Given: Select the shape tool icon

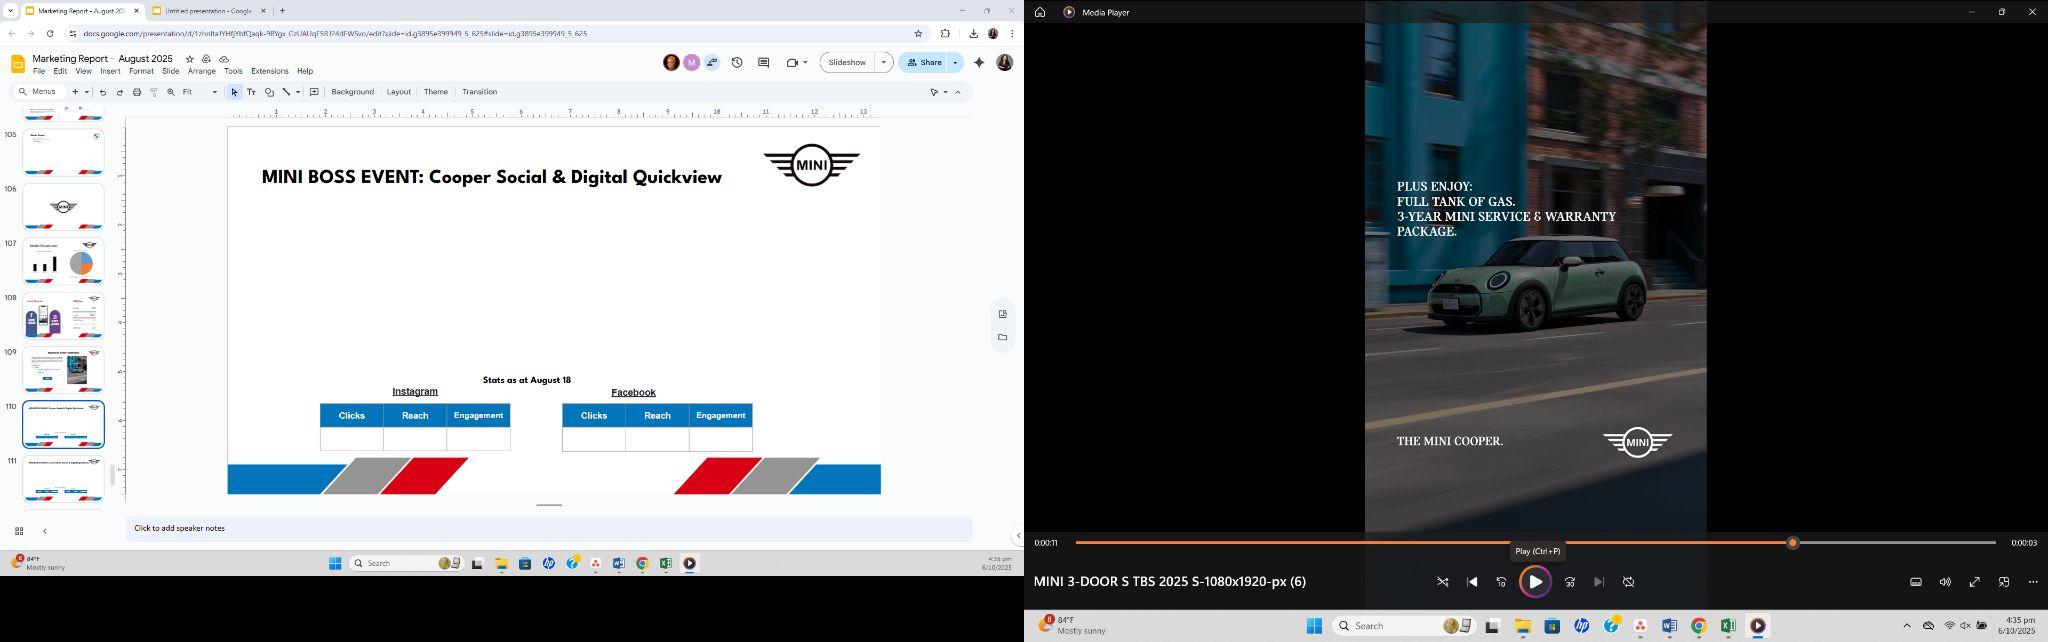Looking at the screenshot, I should (269, 92).
